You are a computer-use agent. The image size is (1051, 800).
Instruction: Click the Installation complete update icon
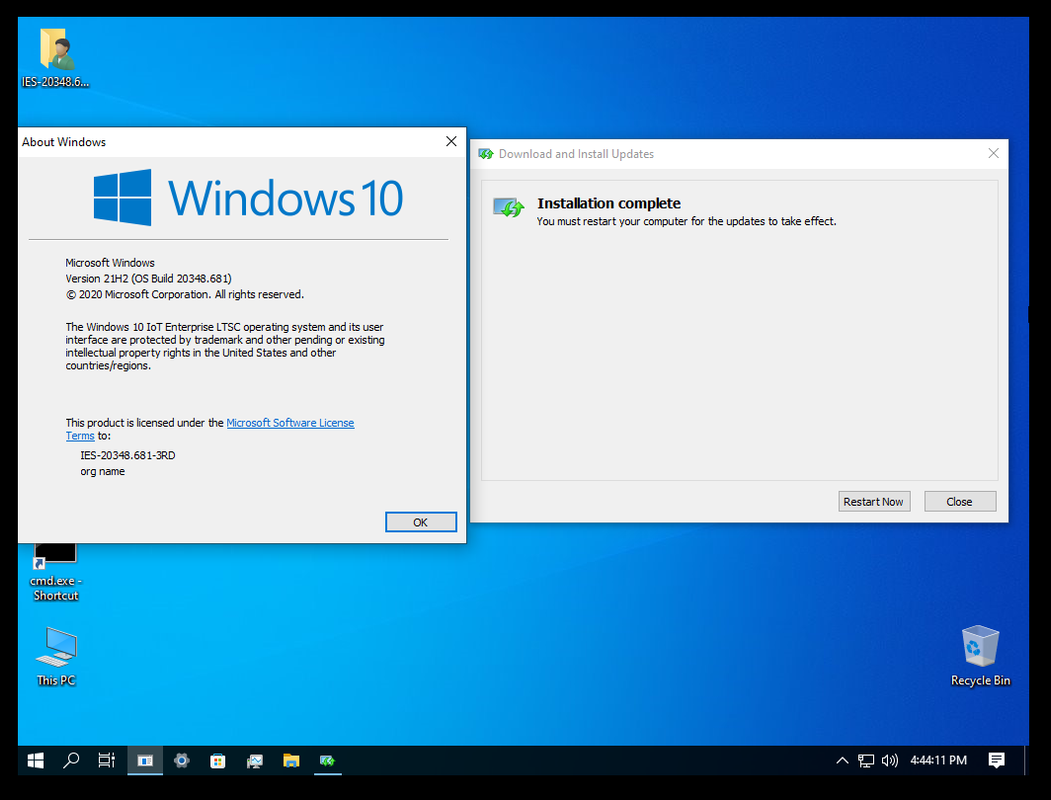[x=509, y=208]
